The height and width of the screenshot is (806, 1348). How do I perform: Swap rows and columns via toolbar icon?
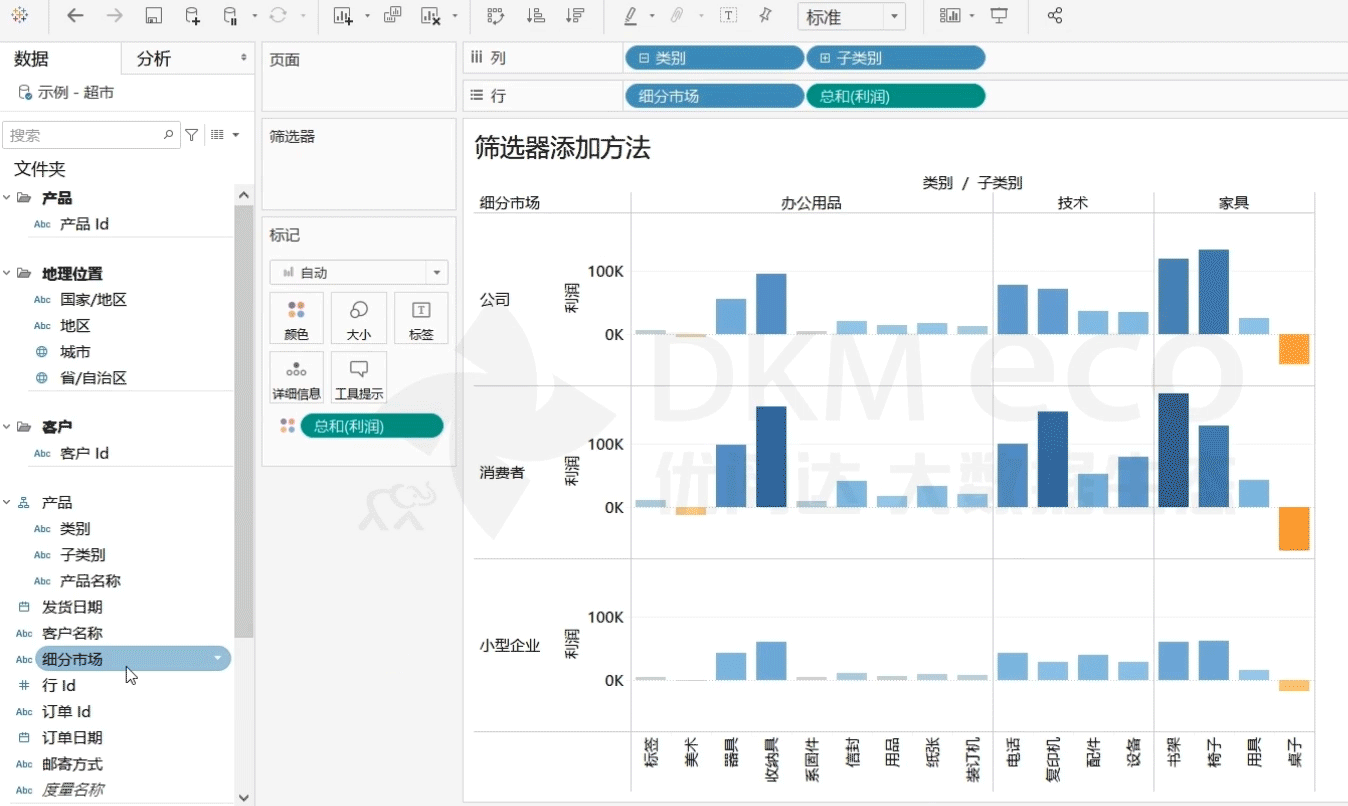point(495,16)
